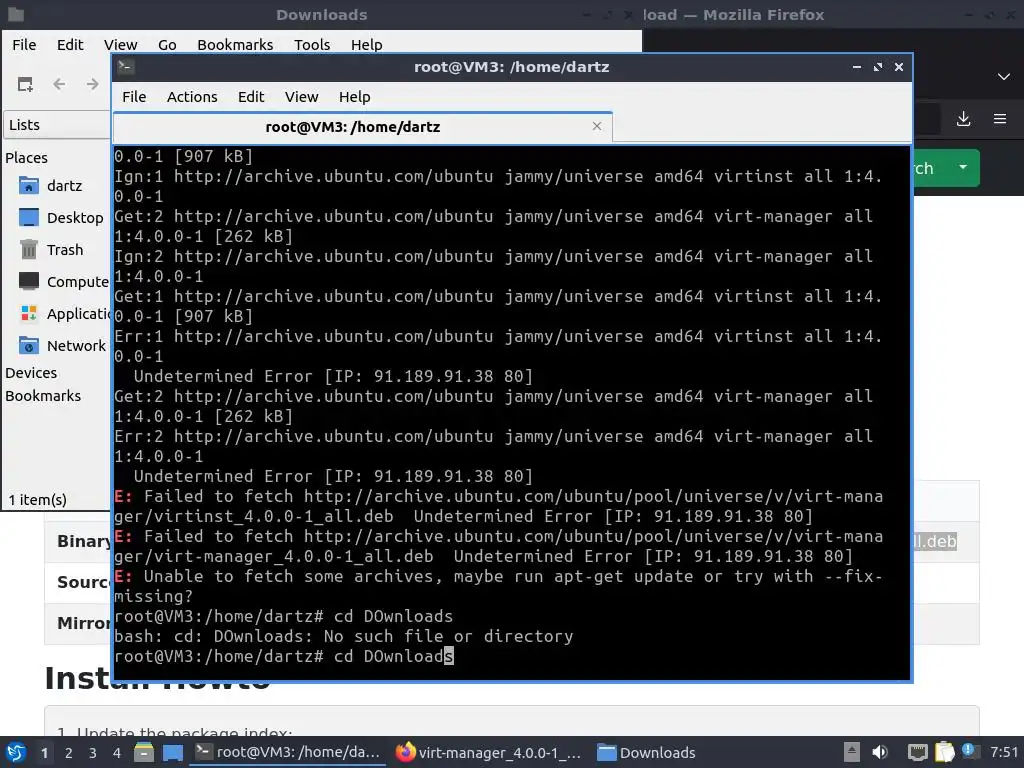
Task: Click the 7:51 clock on the taskbar
Action: click(1004, 752)
